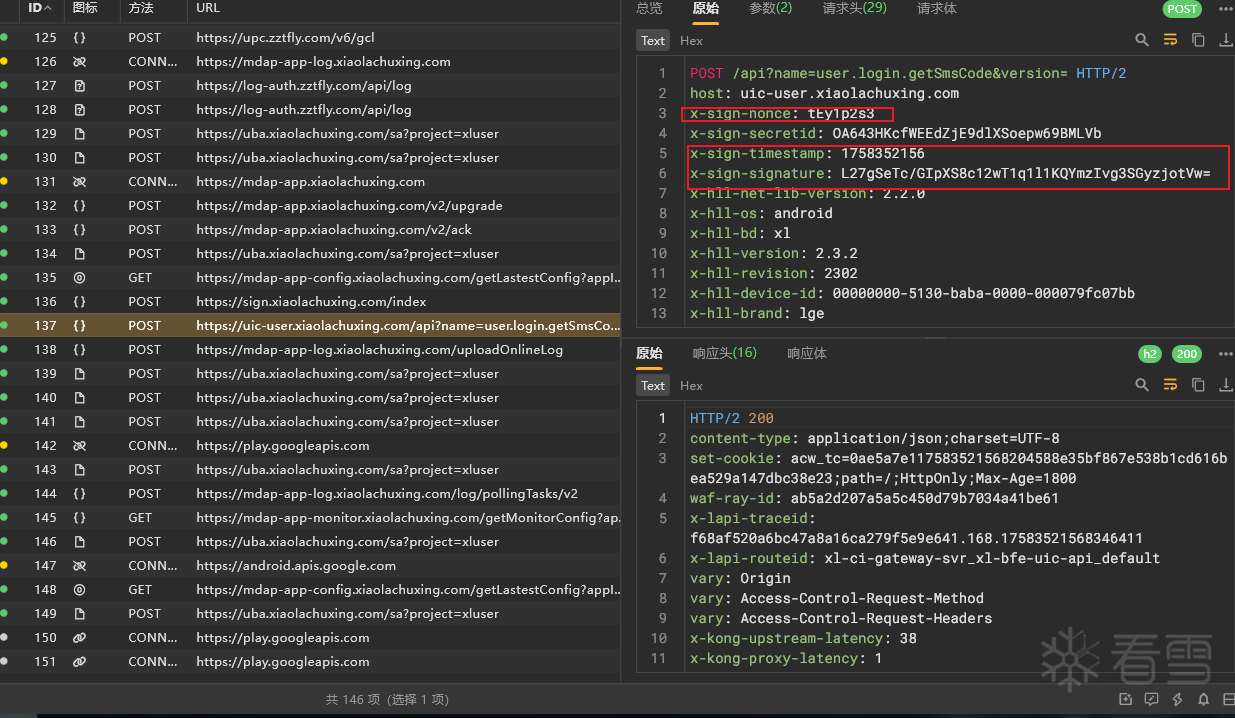Open the feedback comment icon in status bar
The height and width of the screenshot is (718, 1235).
[1152, 699]
